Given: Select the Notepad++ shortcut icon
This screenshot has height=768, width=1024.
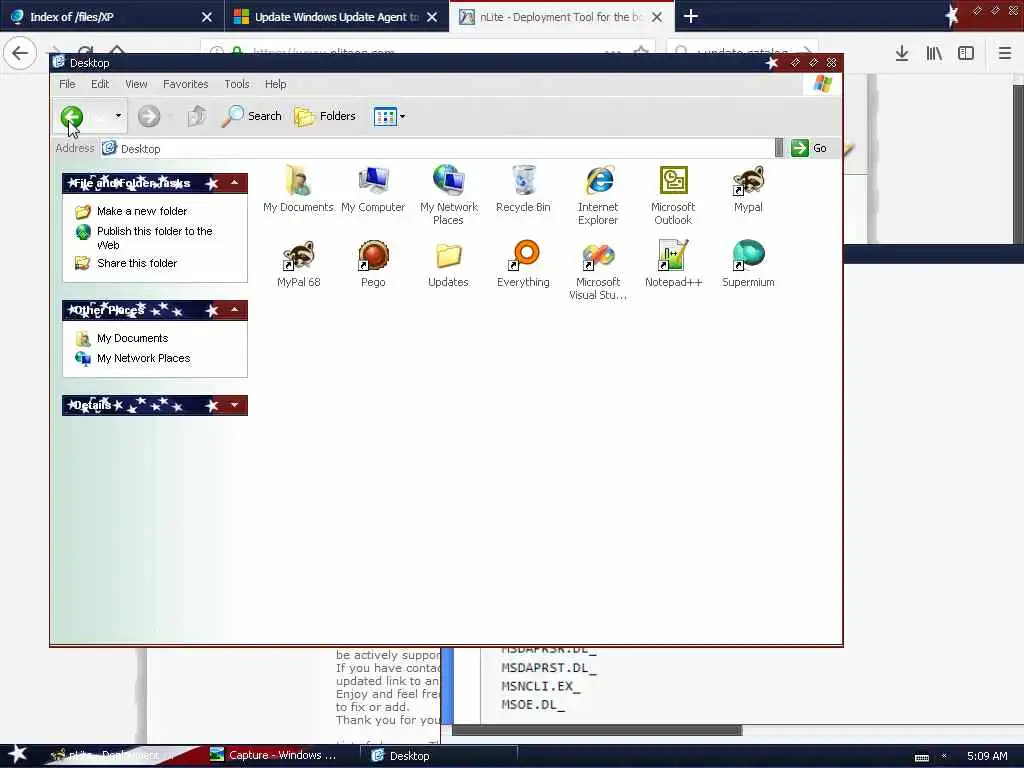Looking at the screenshot, I should click(x=673, y=264).
